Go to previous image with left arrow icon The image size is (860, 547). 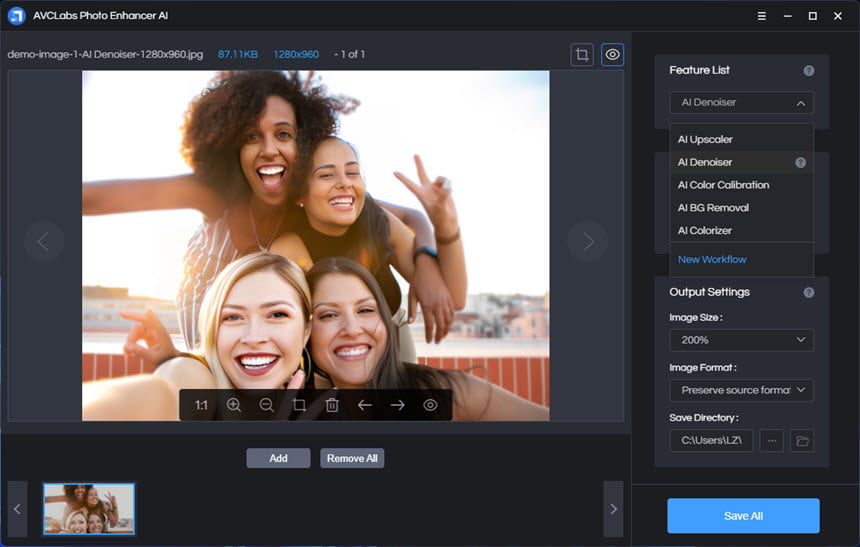pyautogui.click(x=365, y=405)
